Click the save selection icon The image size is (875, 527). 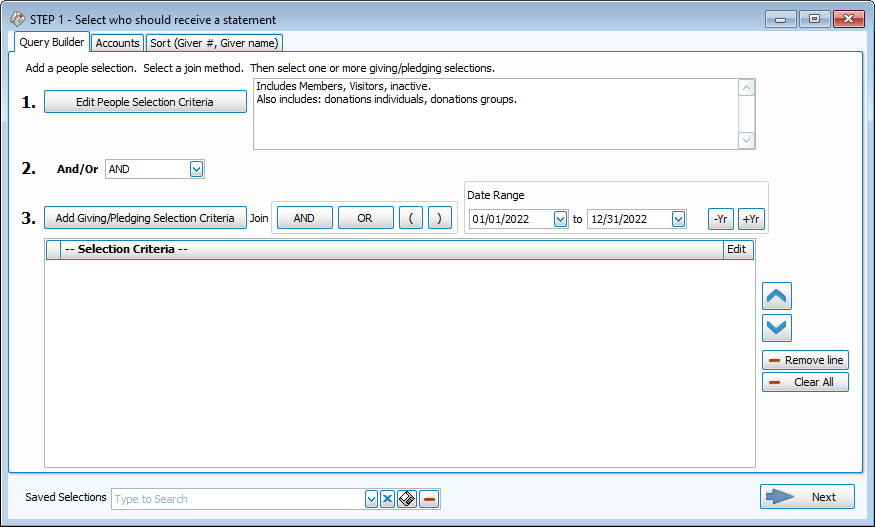(407, 499)
